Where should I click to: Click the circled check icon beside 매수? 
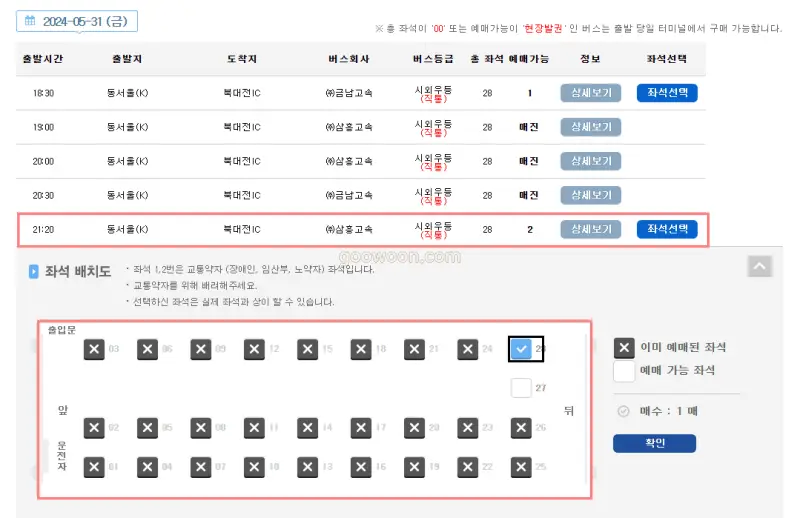tap(623, 411)
